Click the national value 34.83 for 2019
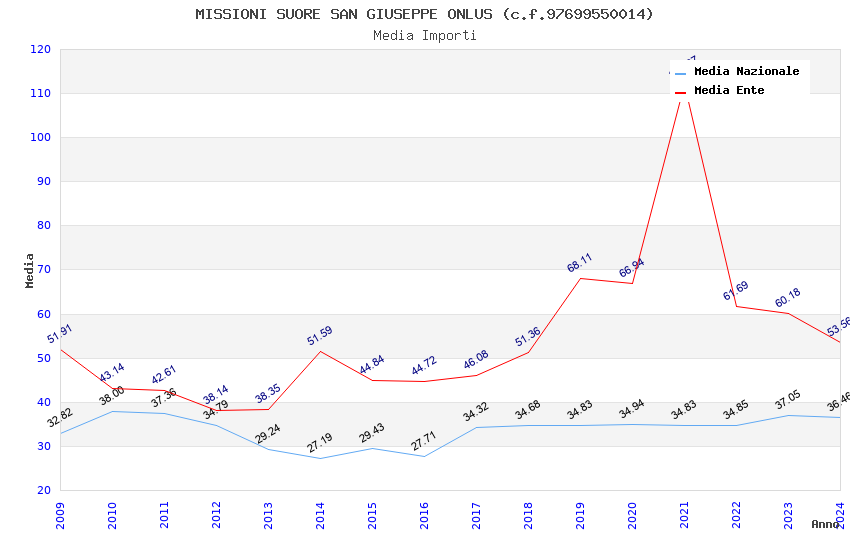This screenshot has width=850, height=550. click(579, 410)
